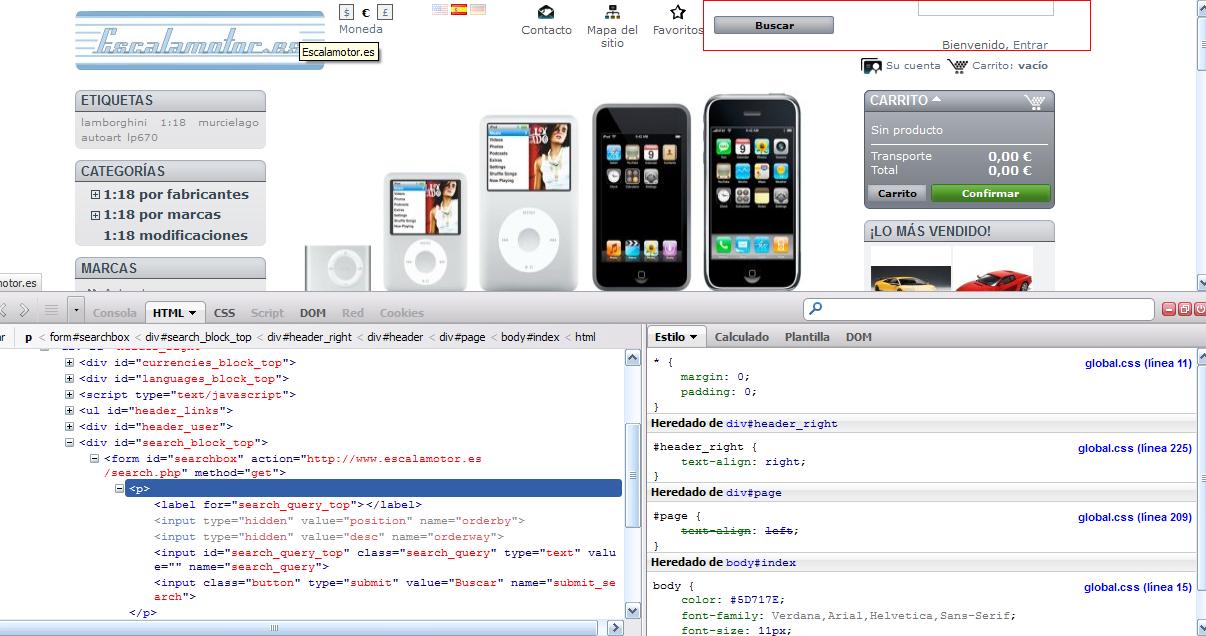Screen dimensions: 1206x636
Task: Expand the div#header_user node
Action: click(x=70, y=427)
